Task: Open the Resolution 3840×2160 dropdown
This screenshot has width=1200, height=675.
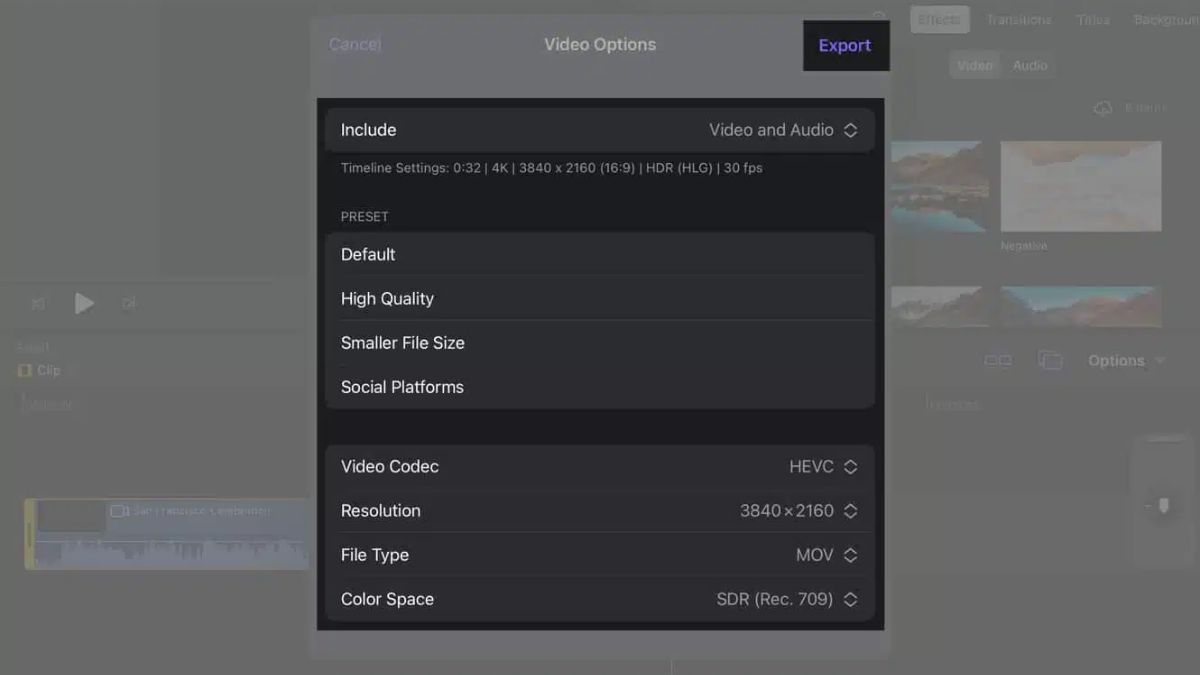Action: (600, 510)
